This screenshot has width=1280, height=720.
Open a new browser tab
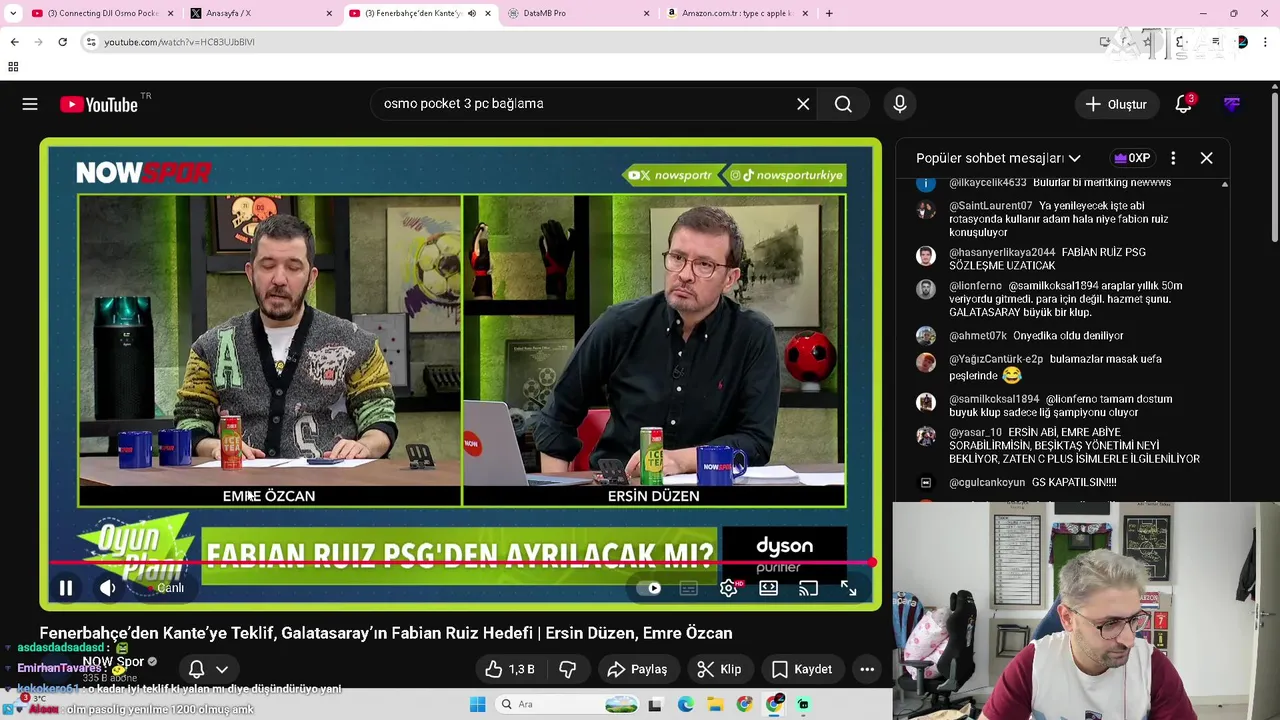pos(829,13)
